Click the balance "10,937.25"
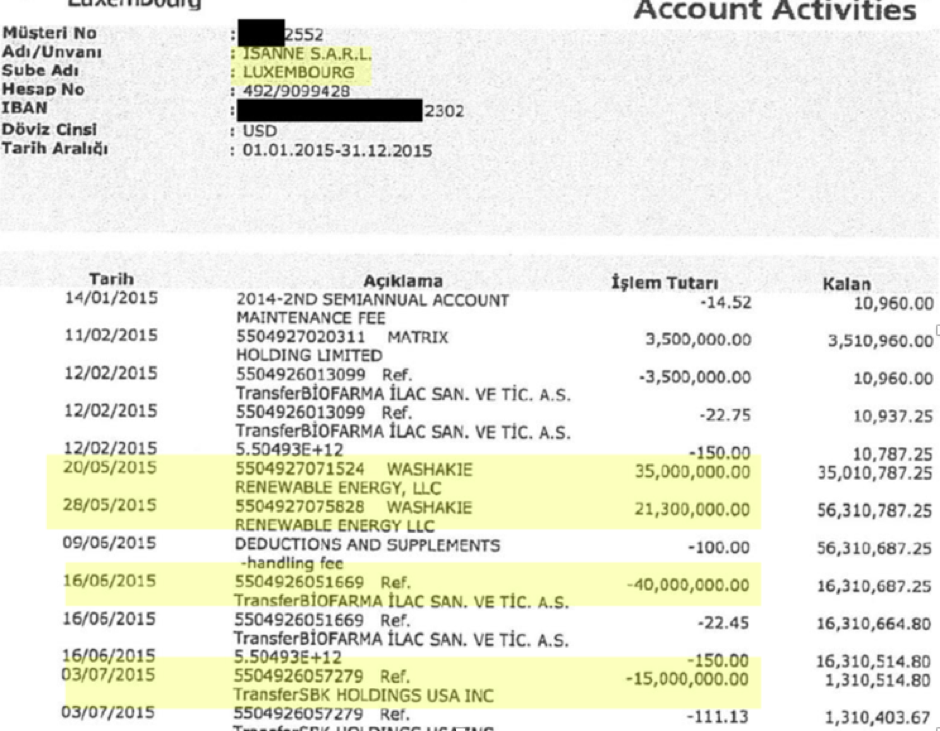940x731 pixels. (x=893, y=416)
